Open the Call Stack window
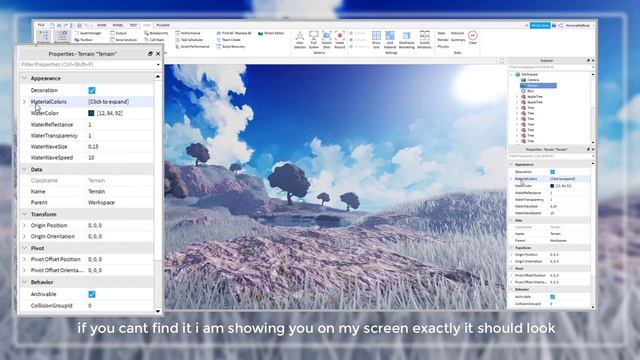This screenshot has width=640, height=360. (154, 40)
